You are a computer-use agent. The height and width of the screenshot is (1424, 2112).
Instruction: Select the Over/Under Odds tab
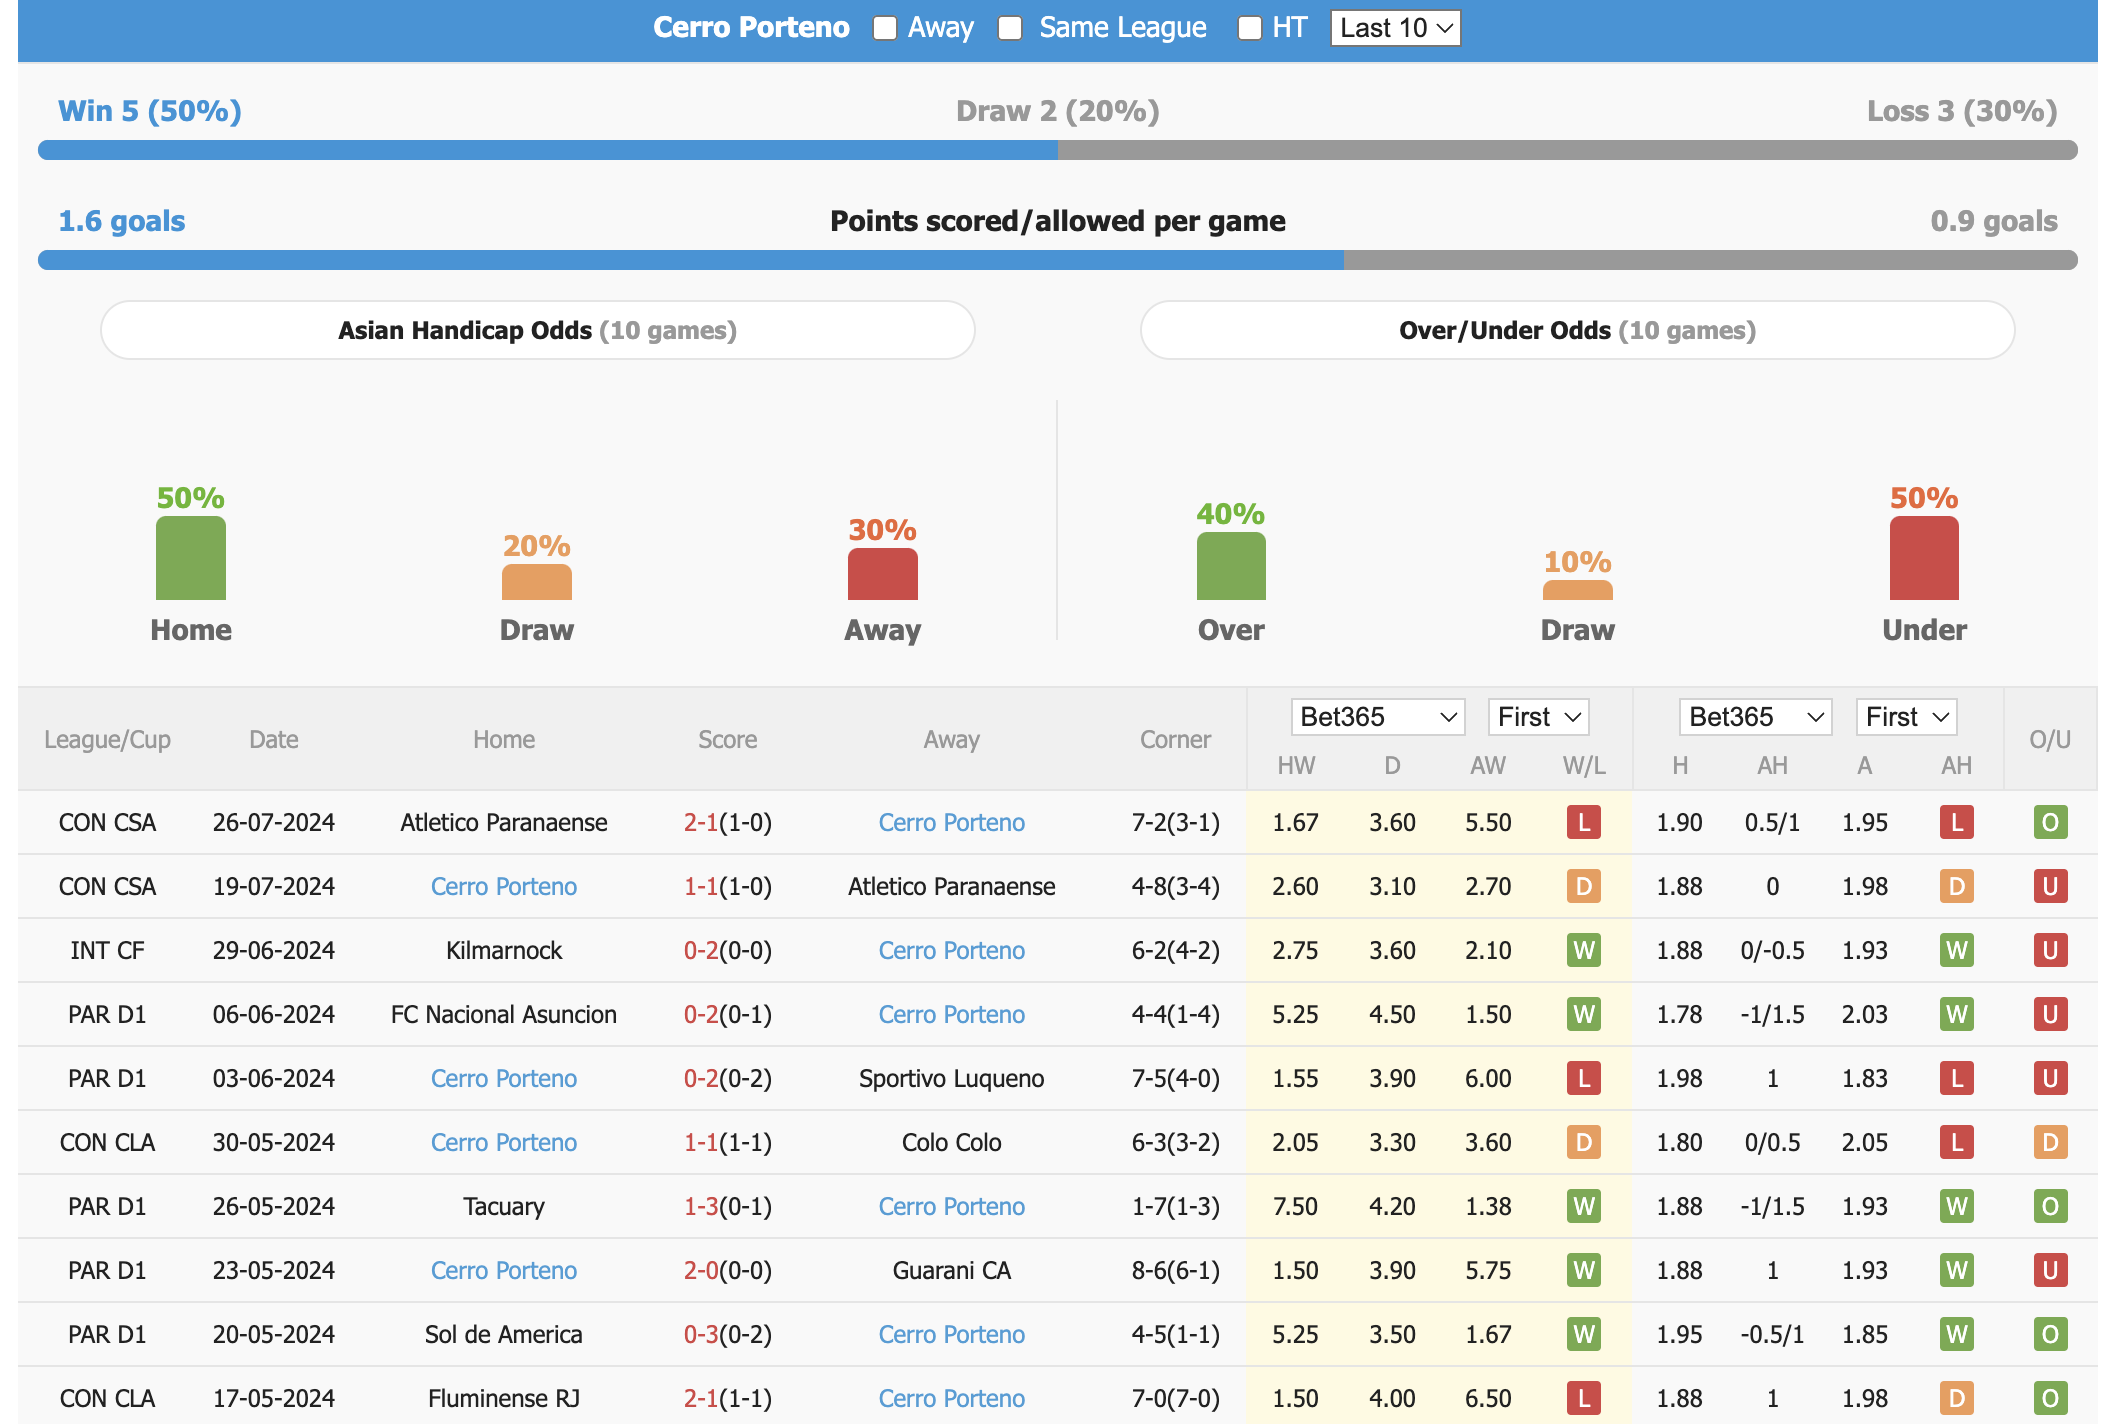click(1577, 330)
